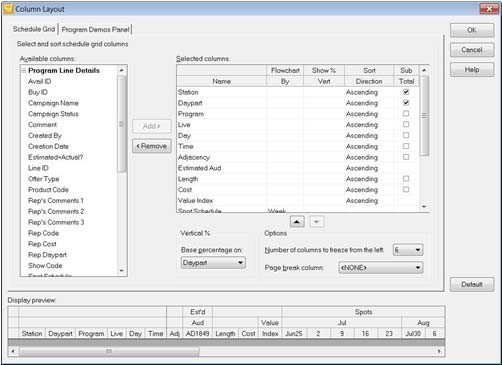Select Rep's Comments 1 in Available columns

tap(56, 200)
